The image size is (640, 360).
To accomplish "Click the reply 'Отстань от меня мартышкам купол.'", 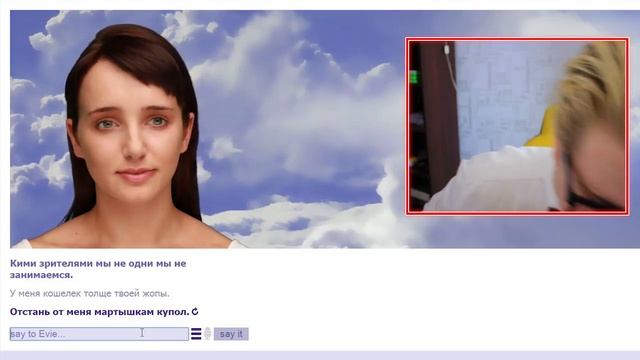I will (100, 312).
